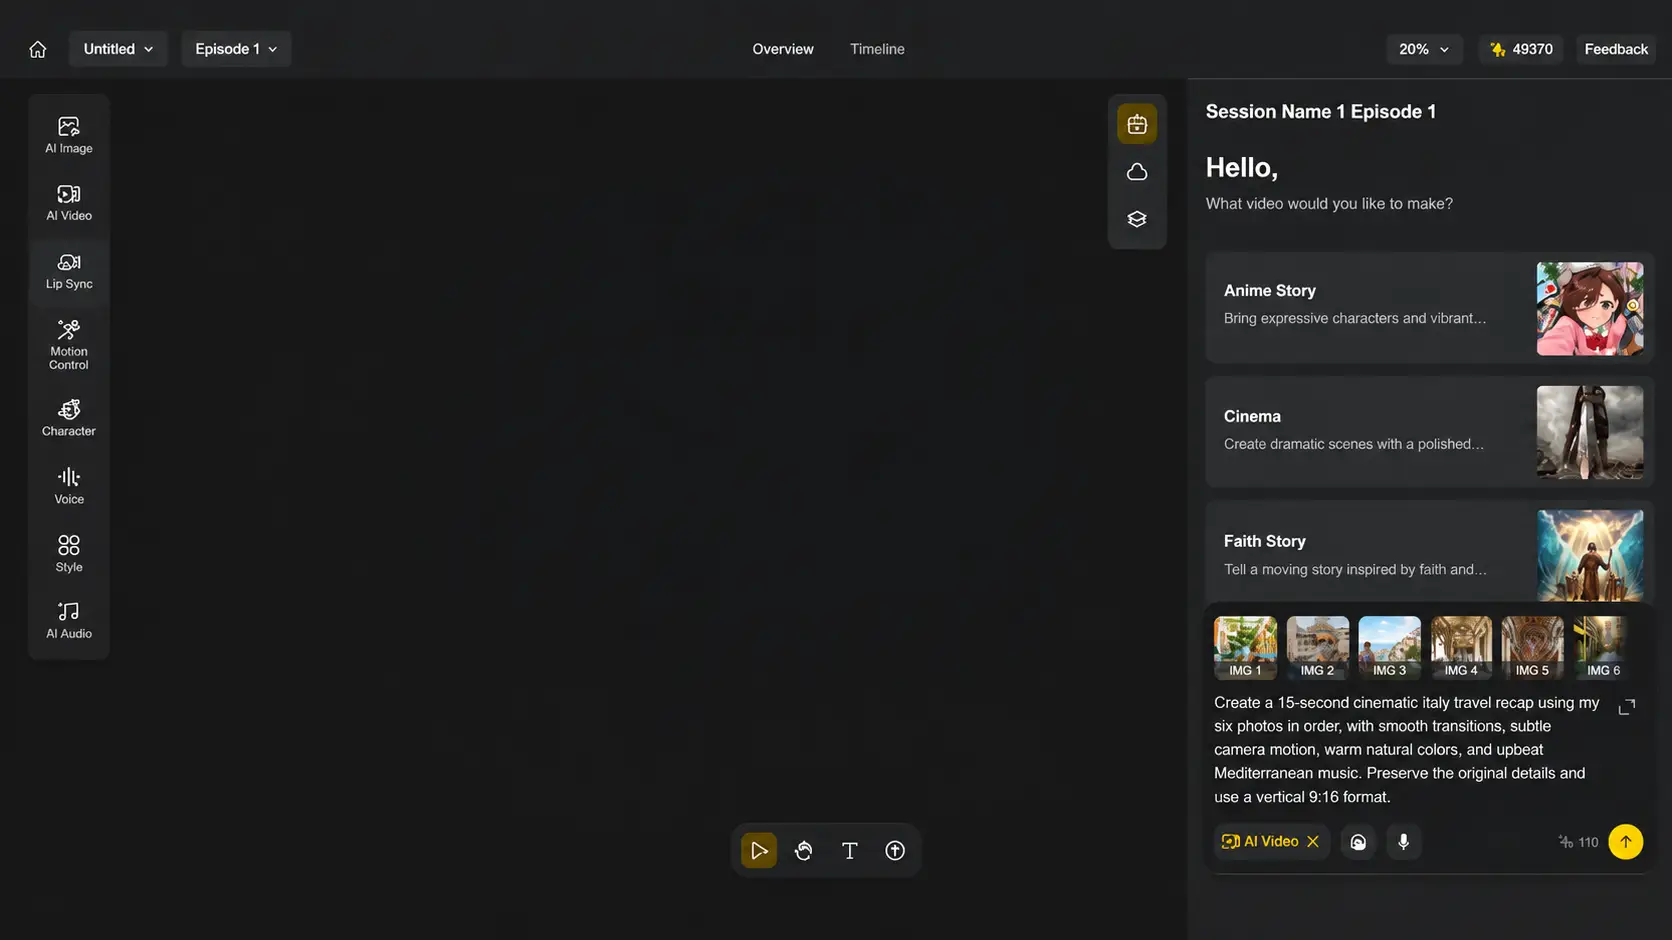Open the Voice tool

[69, 486]
